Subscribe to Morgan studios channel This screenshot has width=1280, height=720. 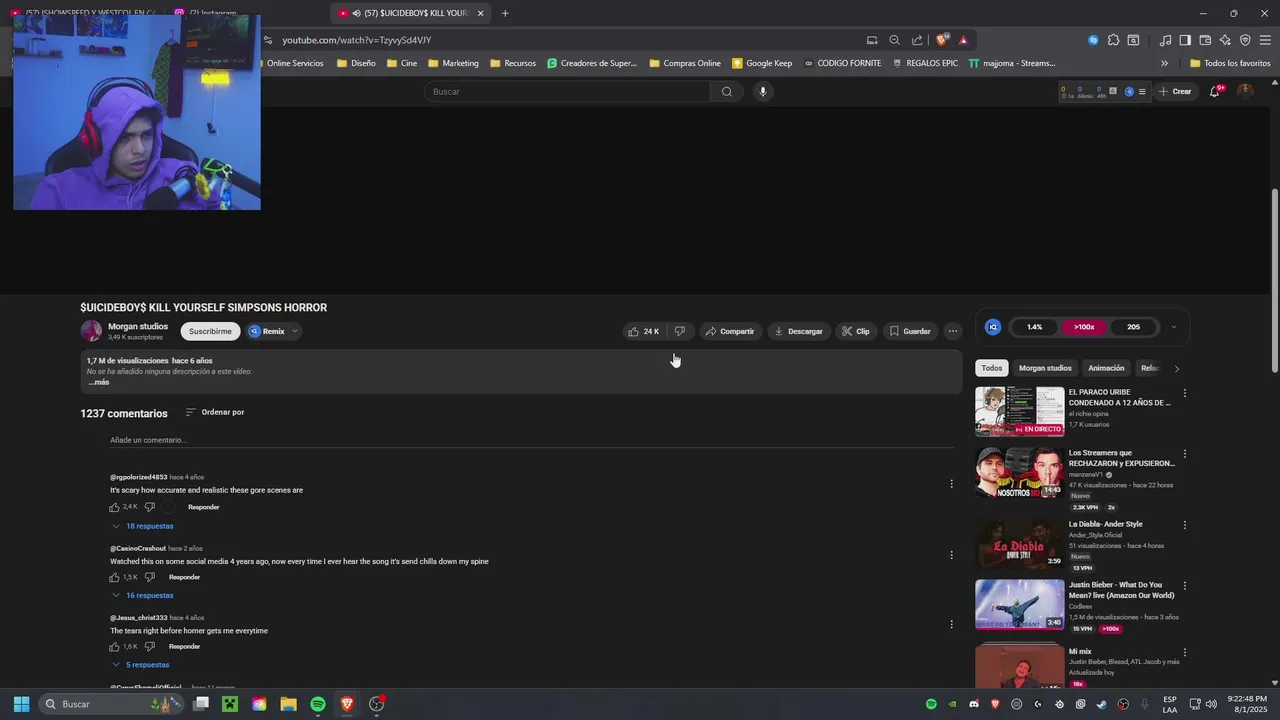click(x=210, y=331)
